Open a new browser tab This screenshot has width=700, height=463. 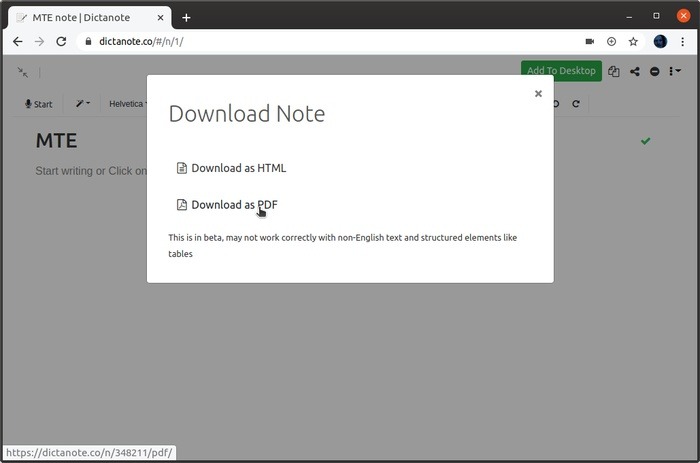coord(187,18)
